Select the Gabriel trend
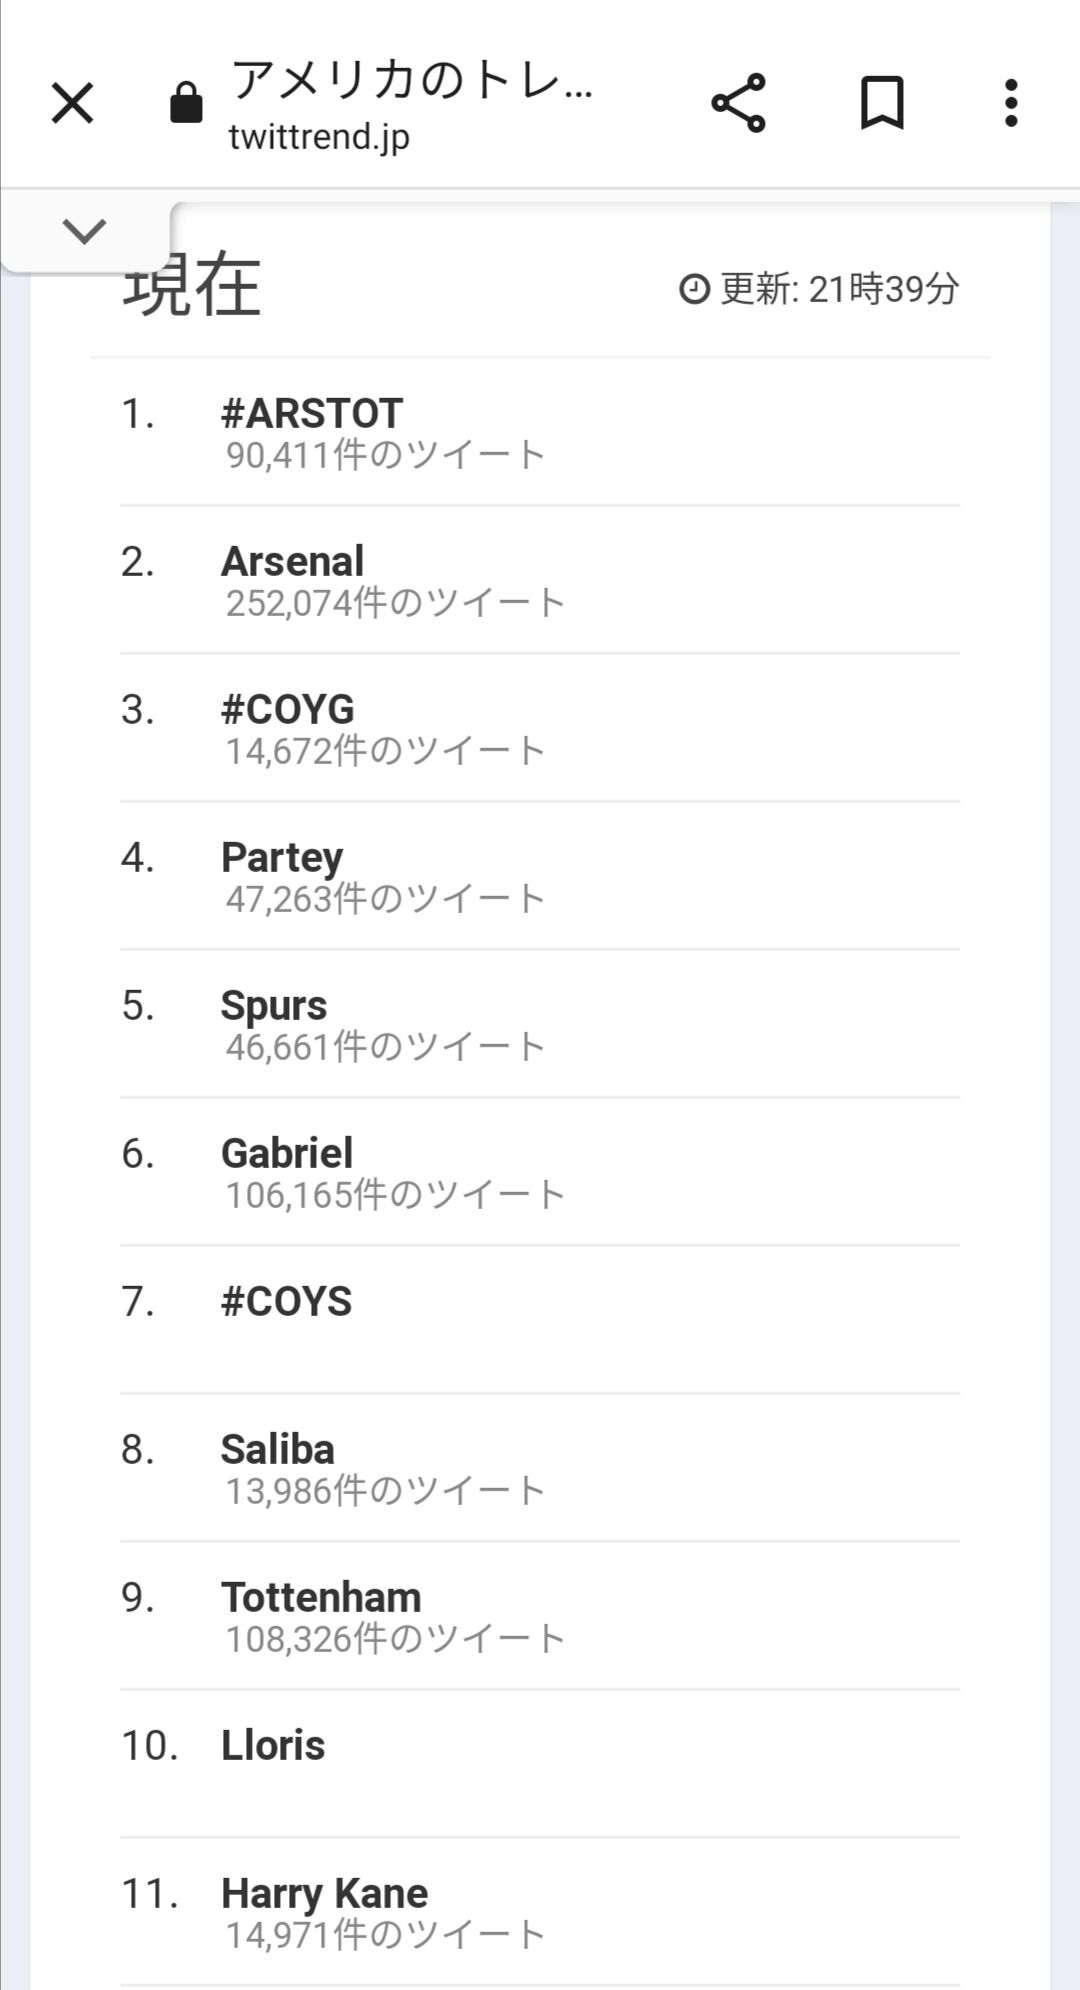This screenshot has width=1080, height=1990. click(x=287, y=1153)
